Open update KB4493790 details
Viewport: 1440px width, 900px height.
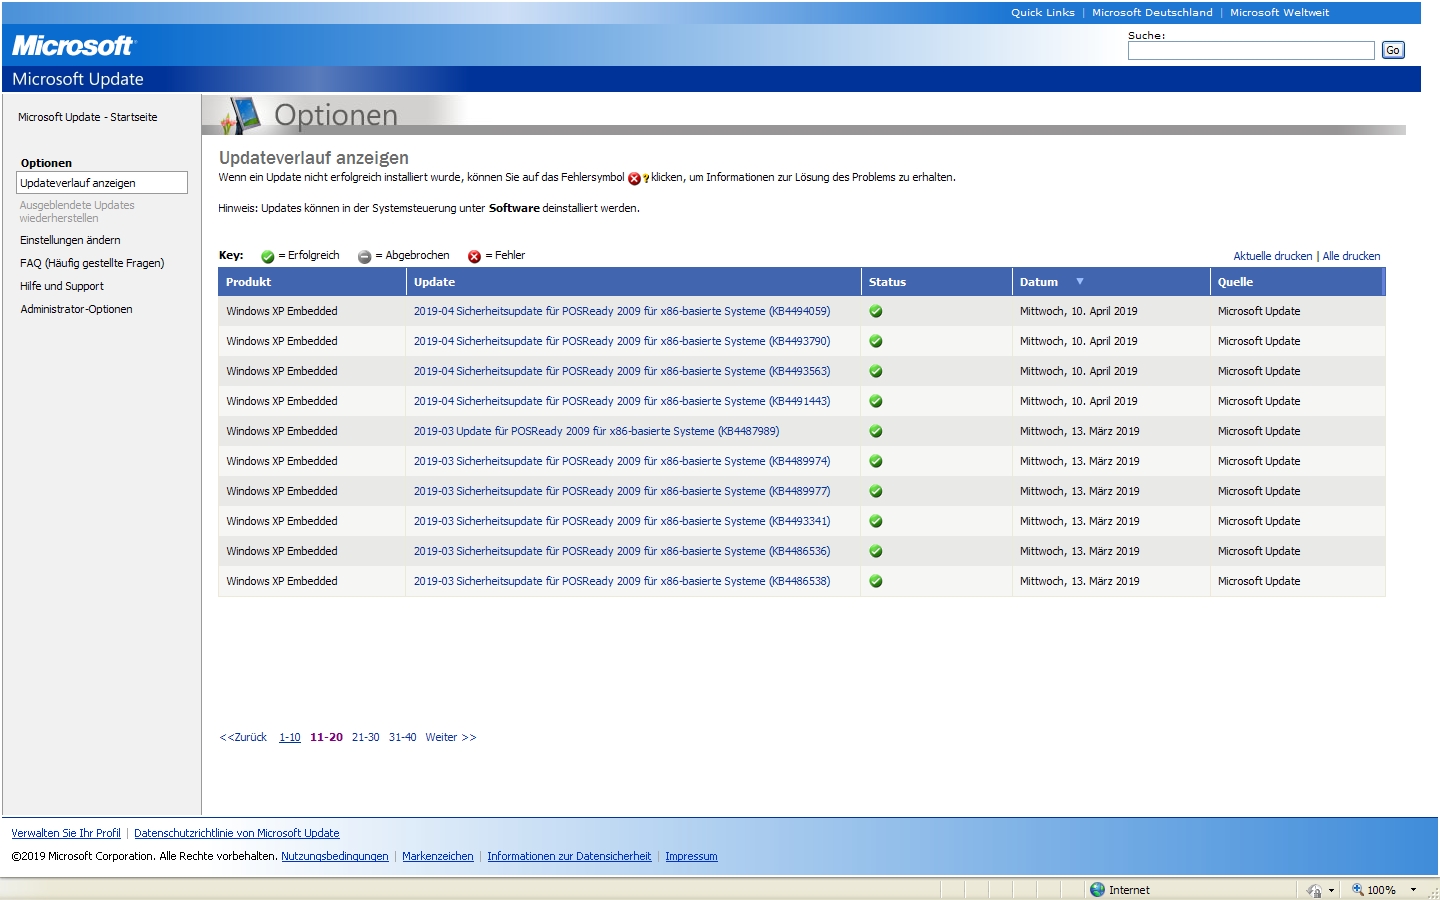pyautogui.click(x=622, y=341)
